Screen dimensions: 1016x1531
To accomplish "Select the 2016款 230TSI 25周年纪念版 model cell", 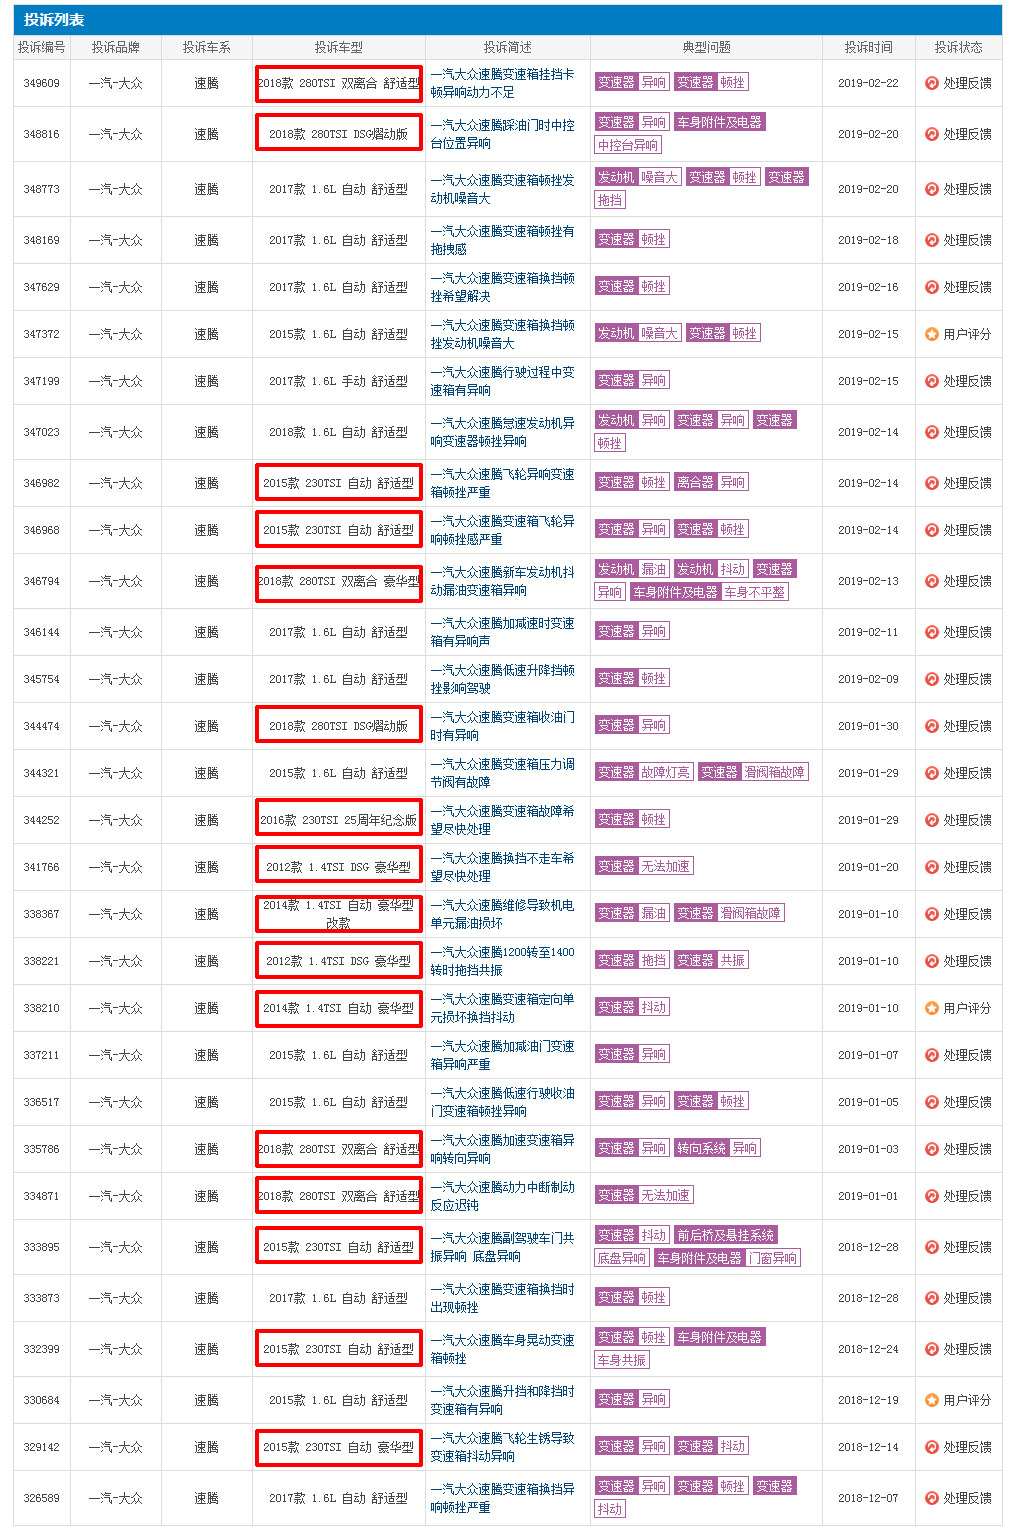I will pos(338,820).
